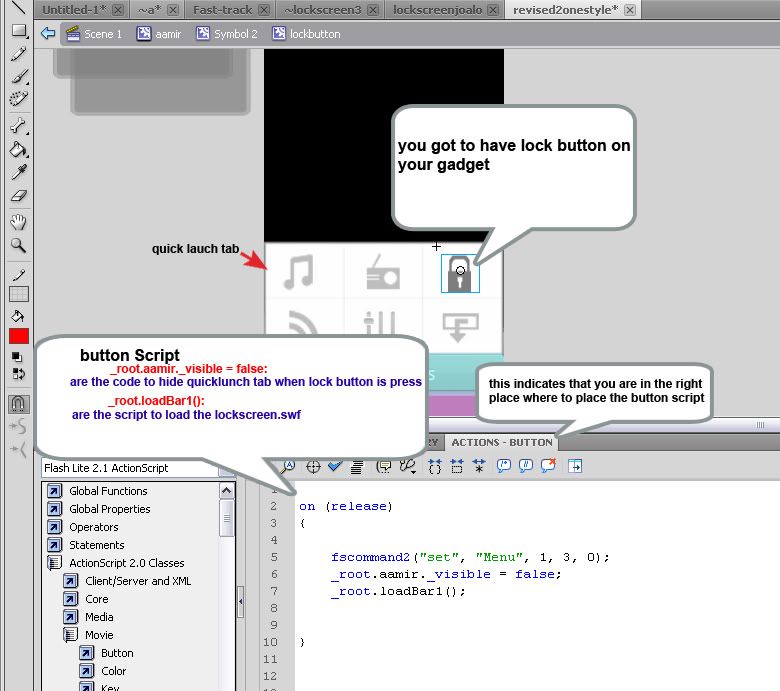Viewport: 780px width, 691px height.
Task: Click the Remove comment icon
Action: coord(548,466)
